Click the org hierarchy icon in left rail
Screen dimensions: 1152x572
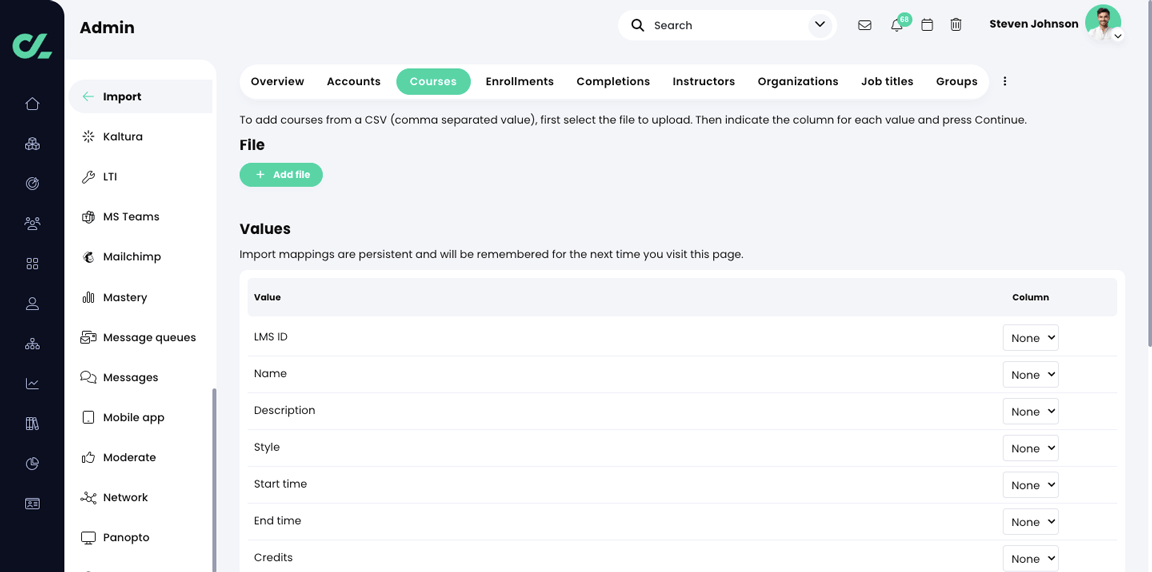pos(32,344)
